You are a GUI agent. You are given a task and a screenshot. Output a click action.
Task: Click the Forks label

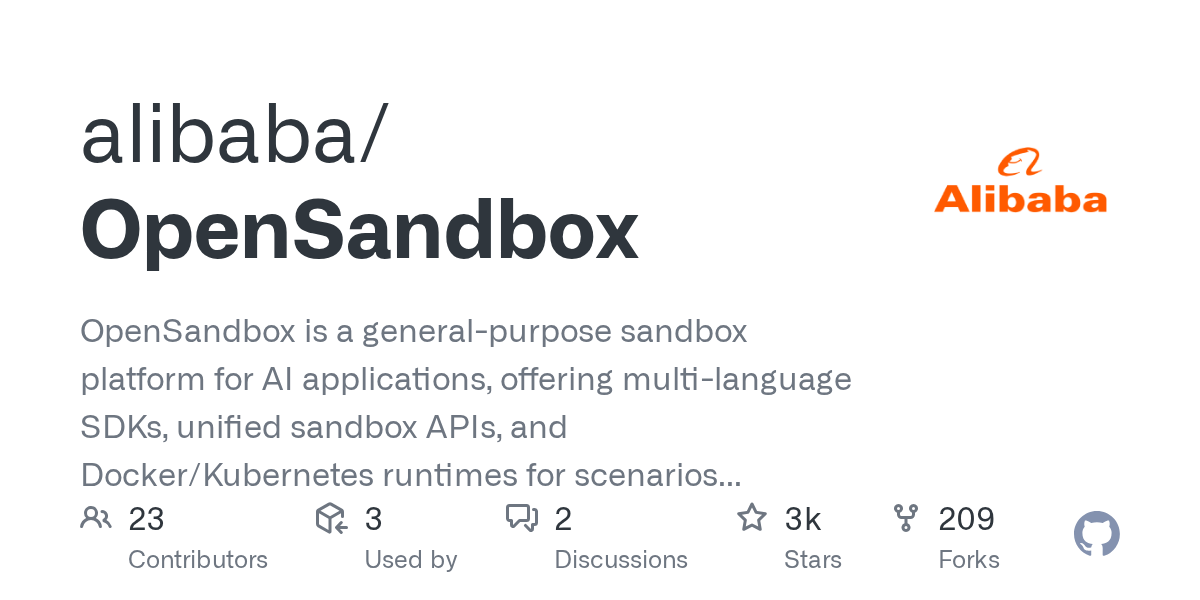[x=969, y=559]
